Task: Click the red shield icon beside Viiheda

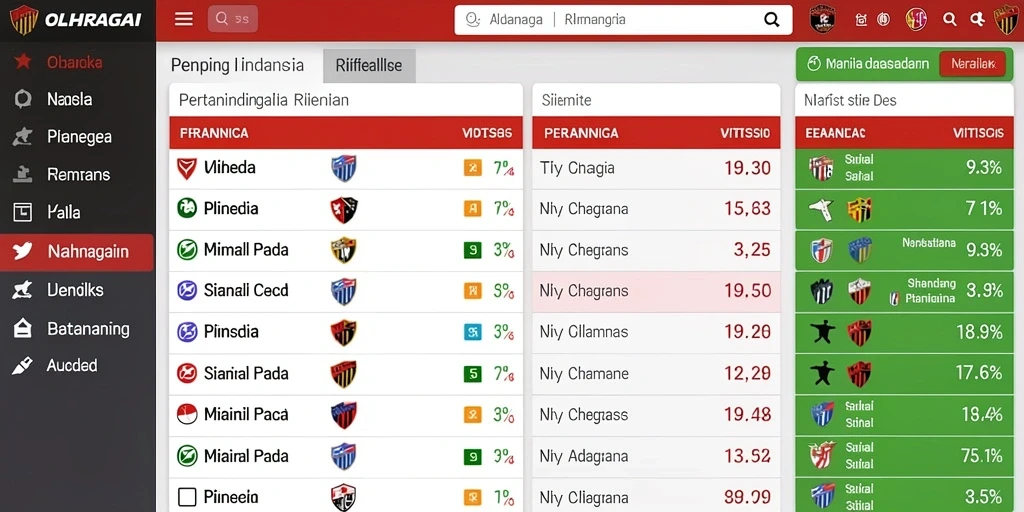Action: pos(187,168)
